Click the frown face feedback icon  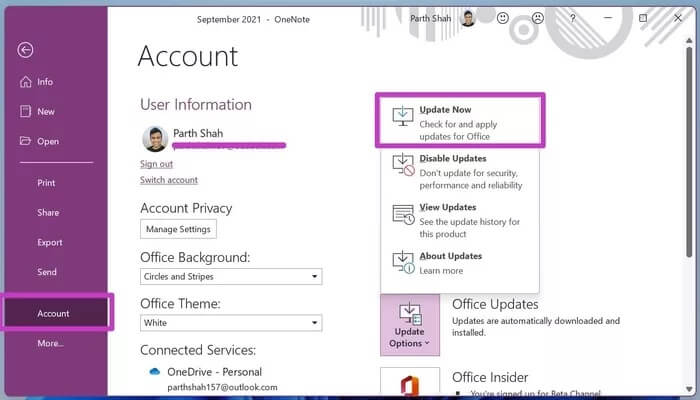(538, 18)
